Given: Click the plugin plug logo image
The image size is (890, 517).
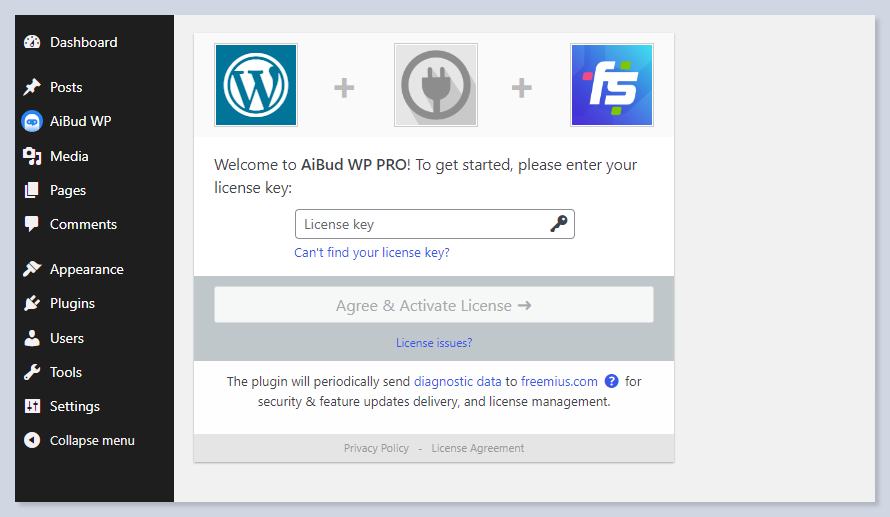Looking at the screenshot, I should coord(435,85).
